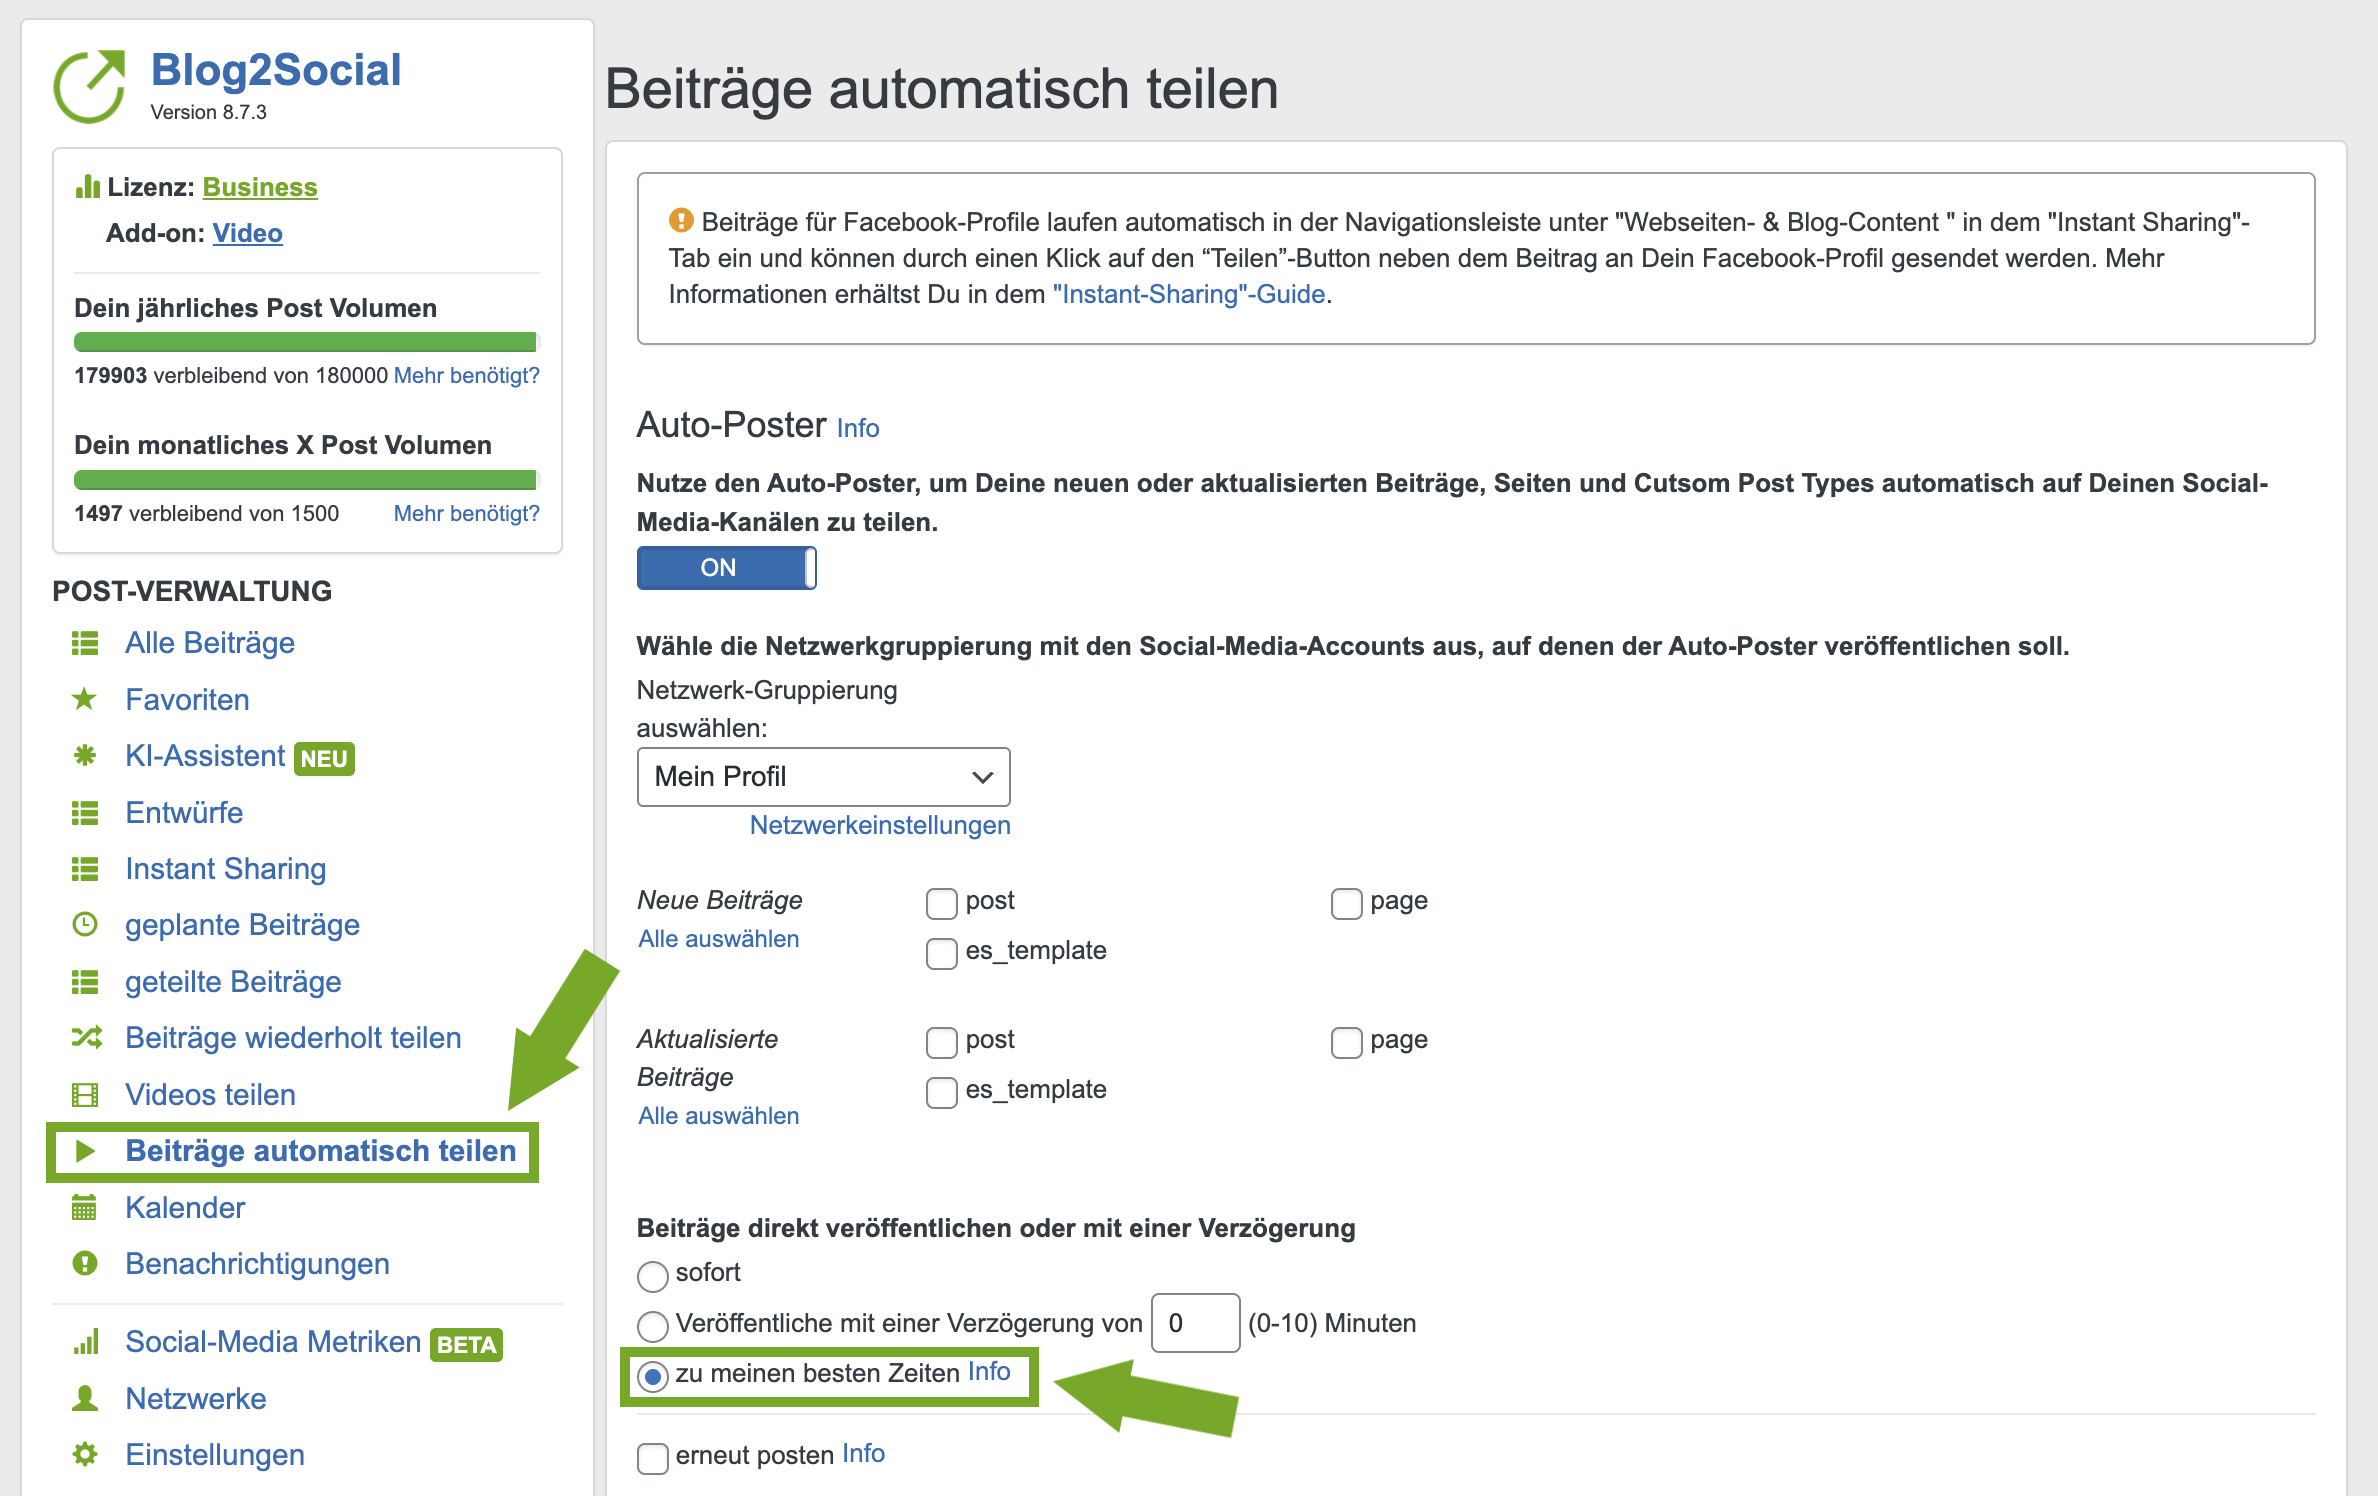The image size is (2378, 1496).
Task: Open the Netzwerkeinstellungen link
Action: pyautogui.click(x=879, y=825)
